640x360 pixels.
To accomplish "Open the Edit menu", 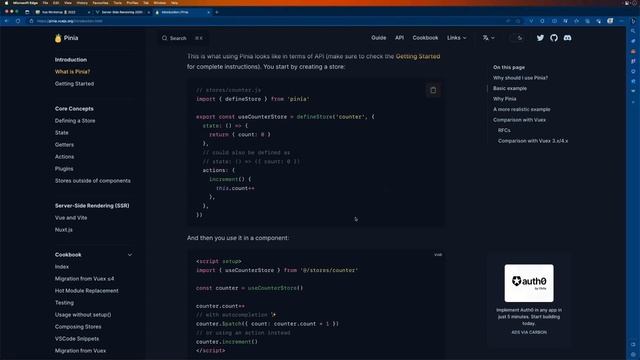I will (56, 3).
